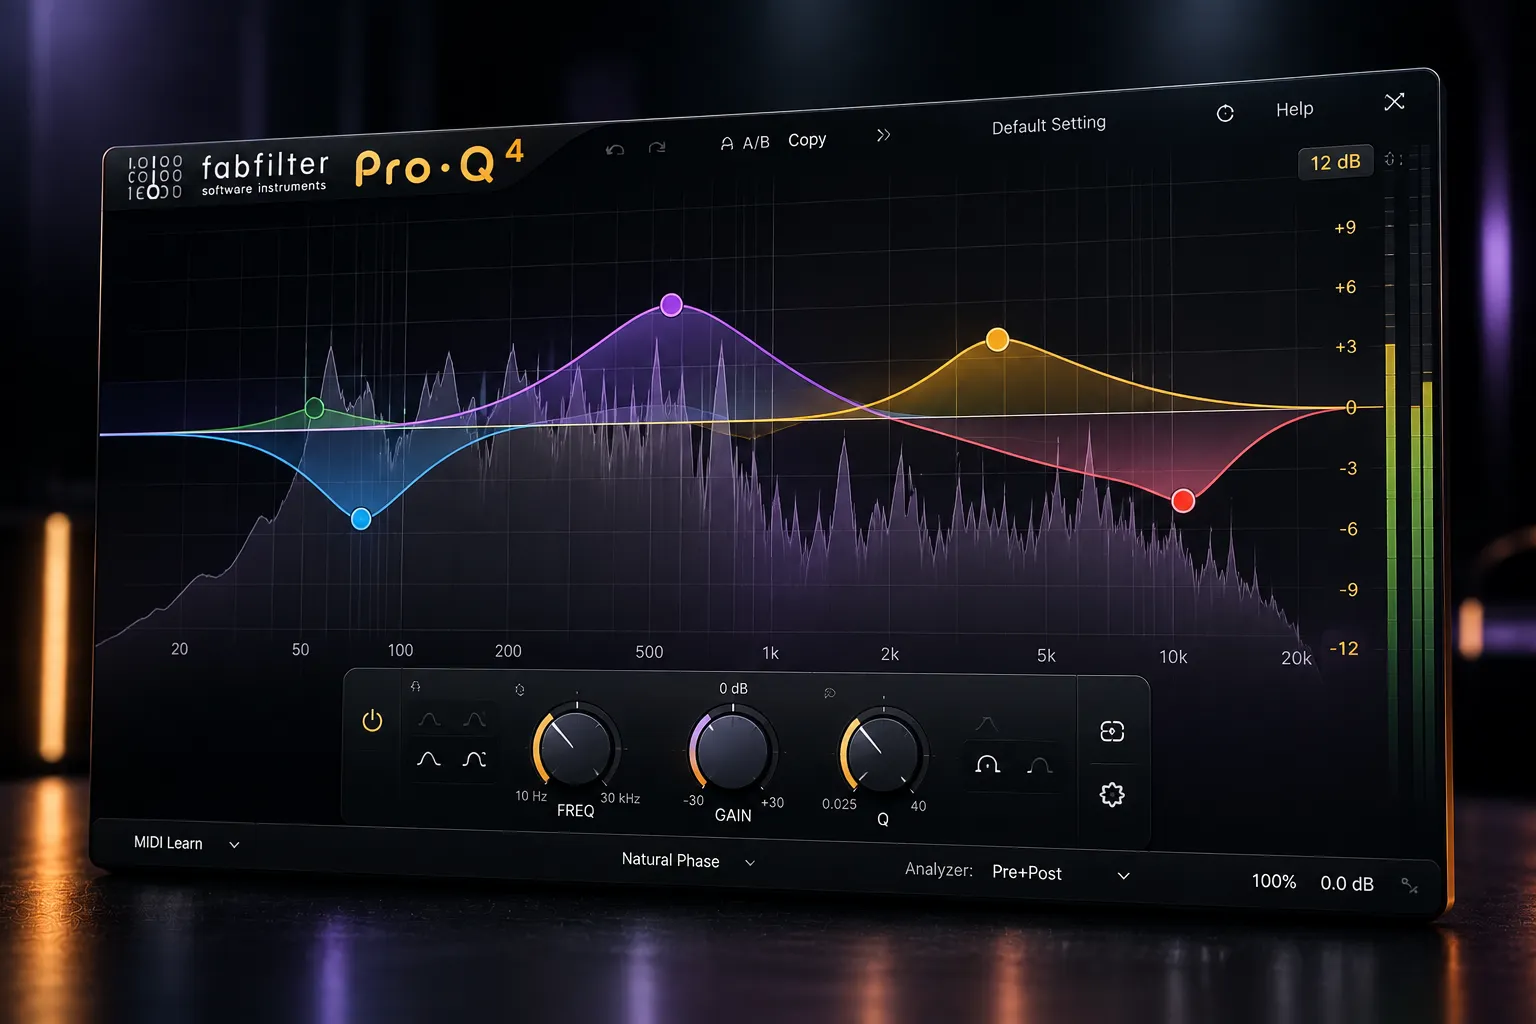Select the dimmed peak icon above slope buttons
This screenshot has height=1024, width=1536.
pos(986,723)
